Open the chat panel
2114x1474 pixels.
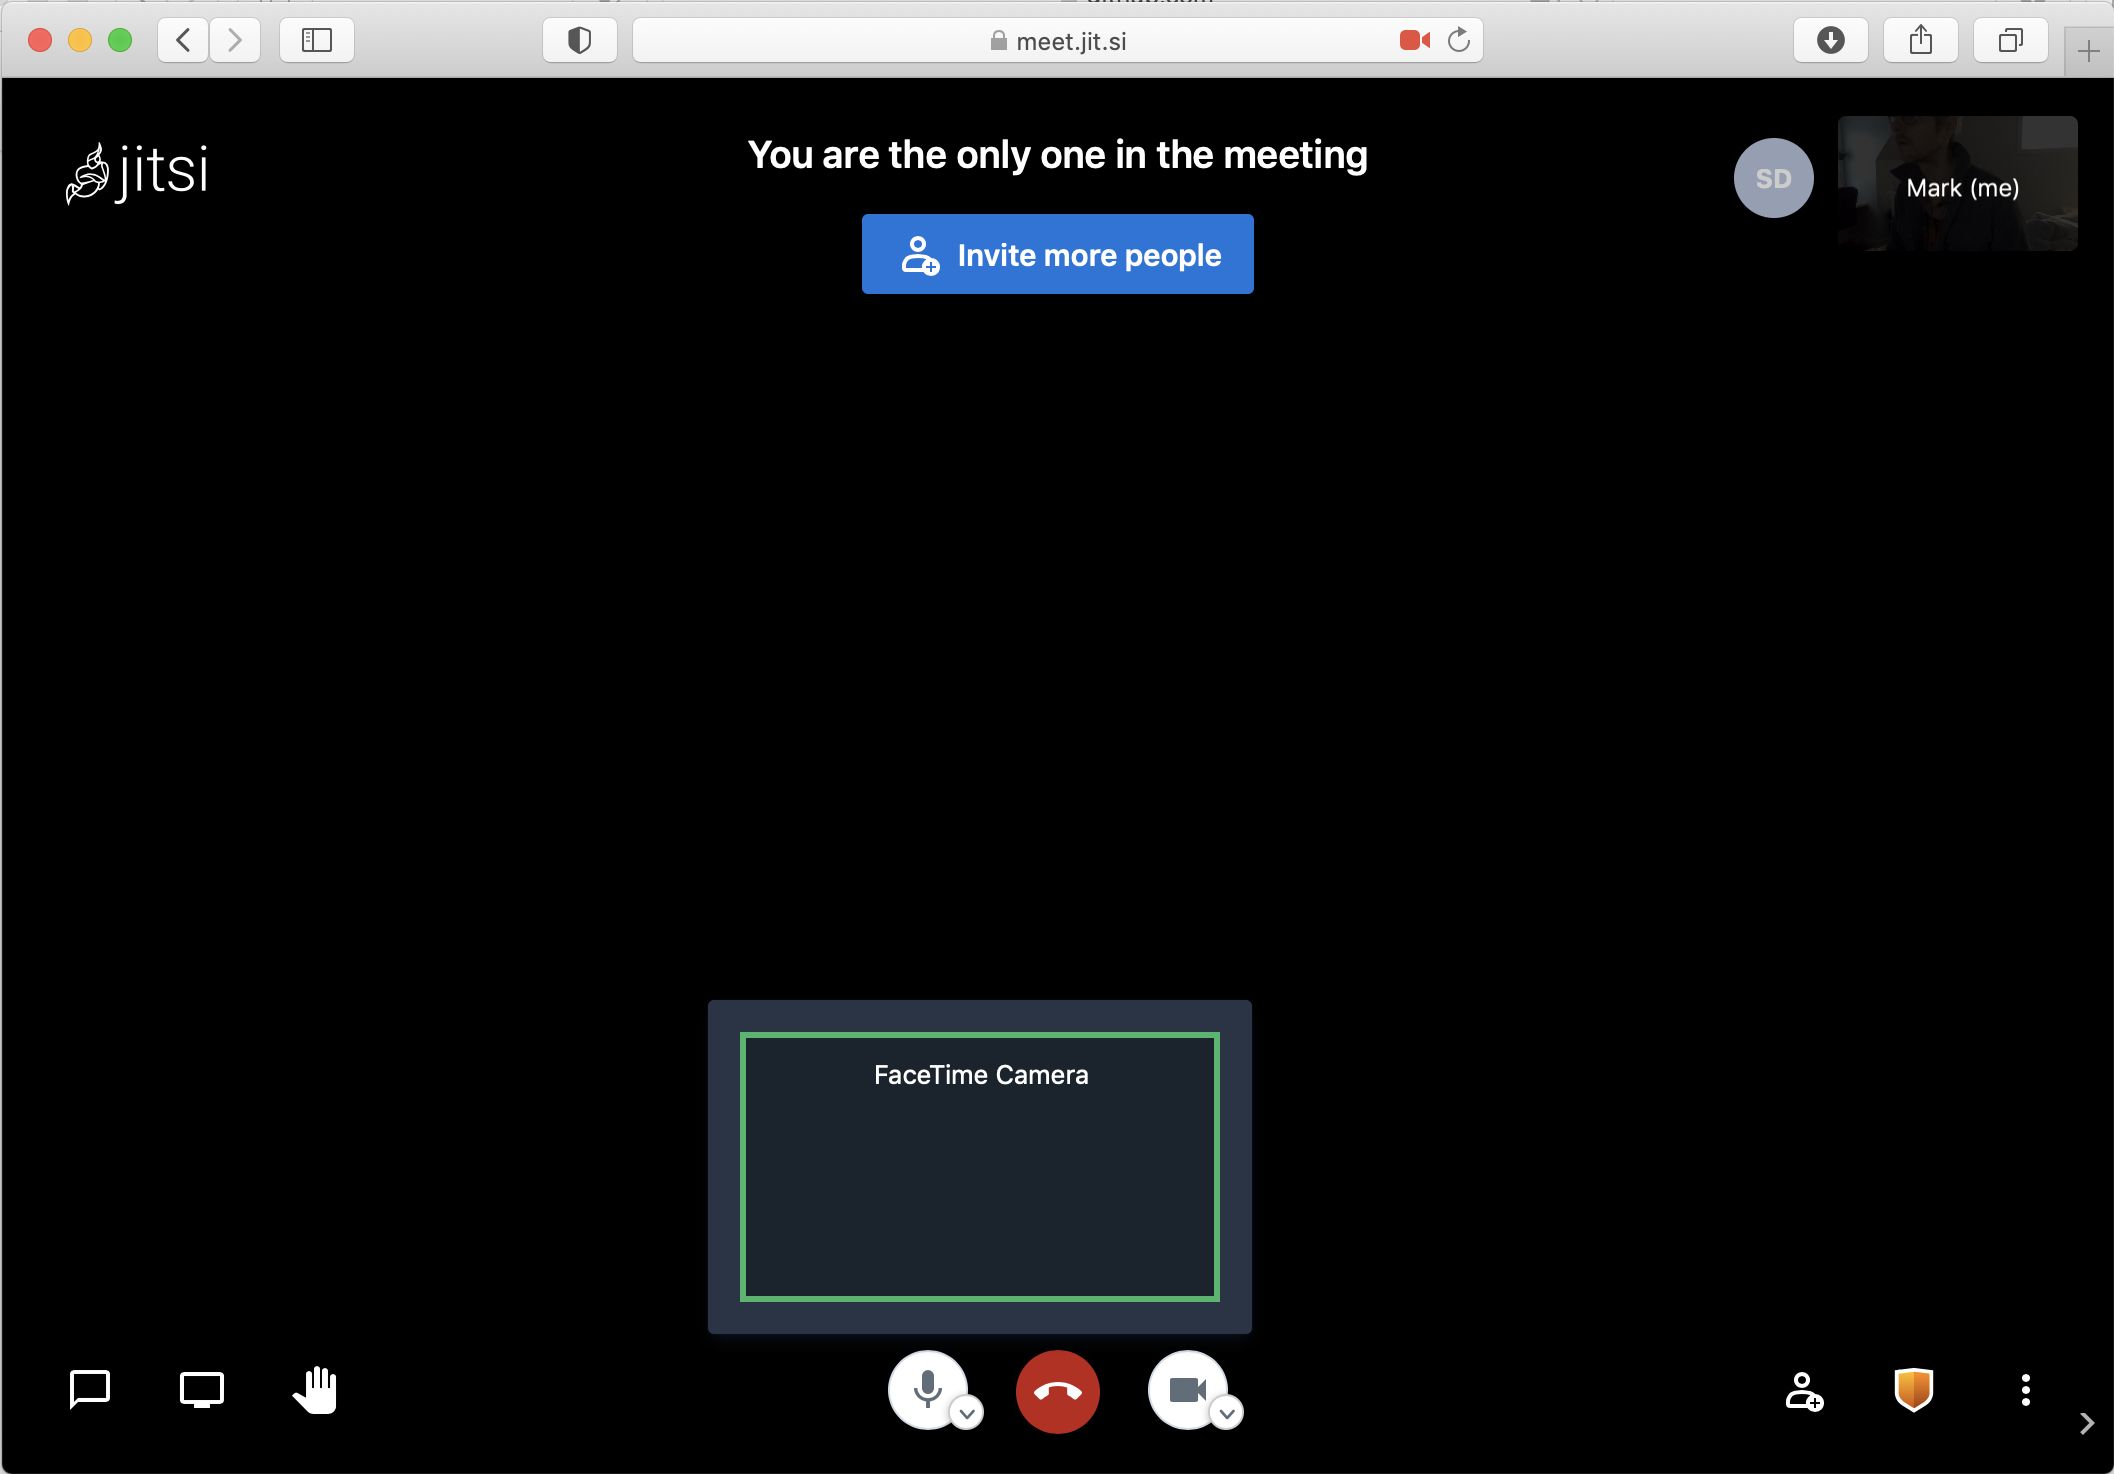pos(88,1390)
